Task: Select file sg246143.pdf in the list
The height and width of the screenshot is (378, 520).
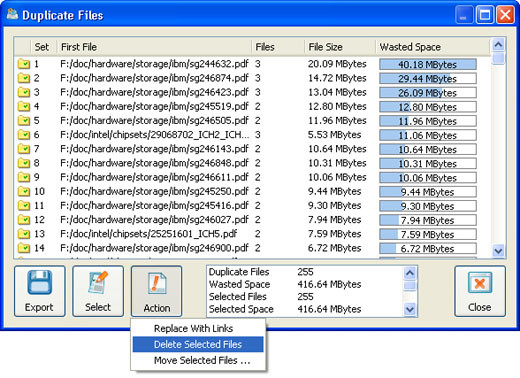Action: tap(154, 149)
